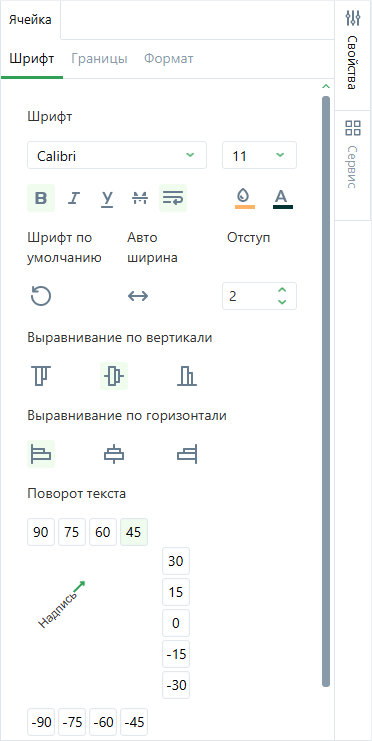372x741 pixels.
Task: Click the Надпись rotation preview
Action: (x=62, y=605)
